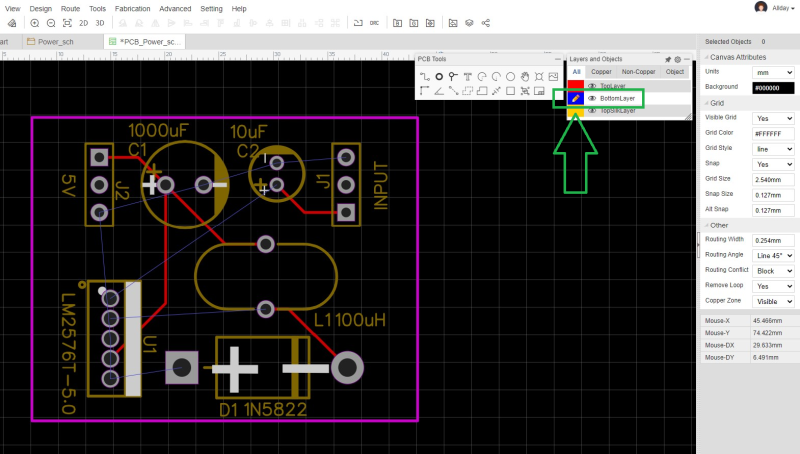Click the BottomLayer blue color swatch
Viewport: 800px width, 454px height.
click(576, 98)
